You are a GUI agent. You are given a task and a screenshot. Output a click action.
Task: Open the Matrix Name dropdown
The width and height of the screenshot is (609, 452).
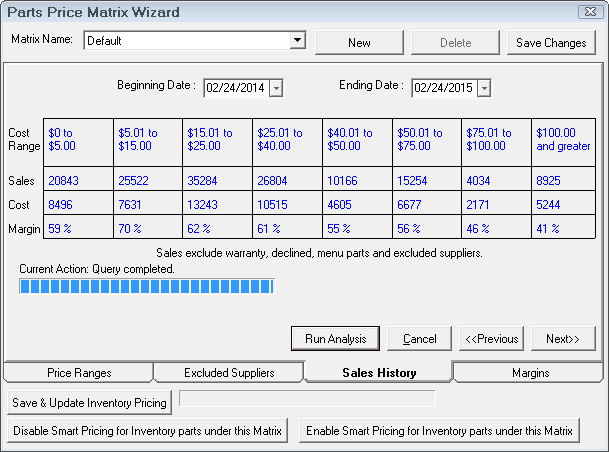pyautogui.click(x=297, y=41)
